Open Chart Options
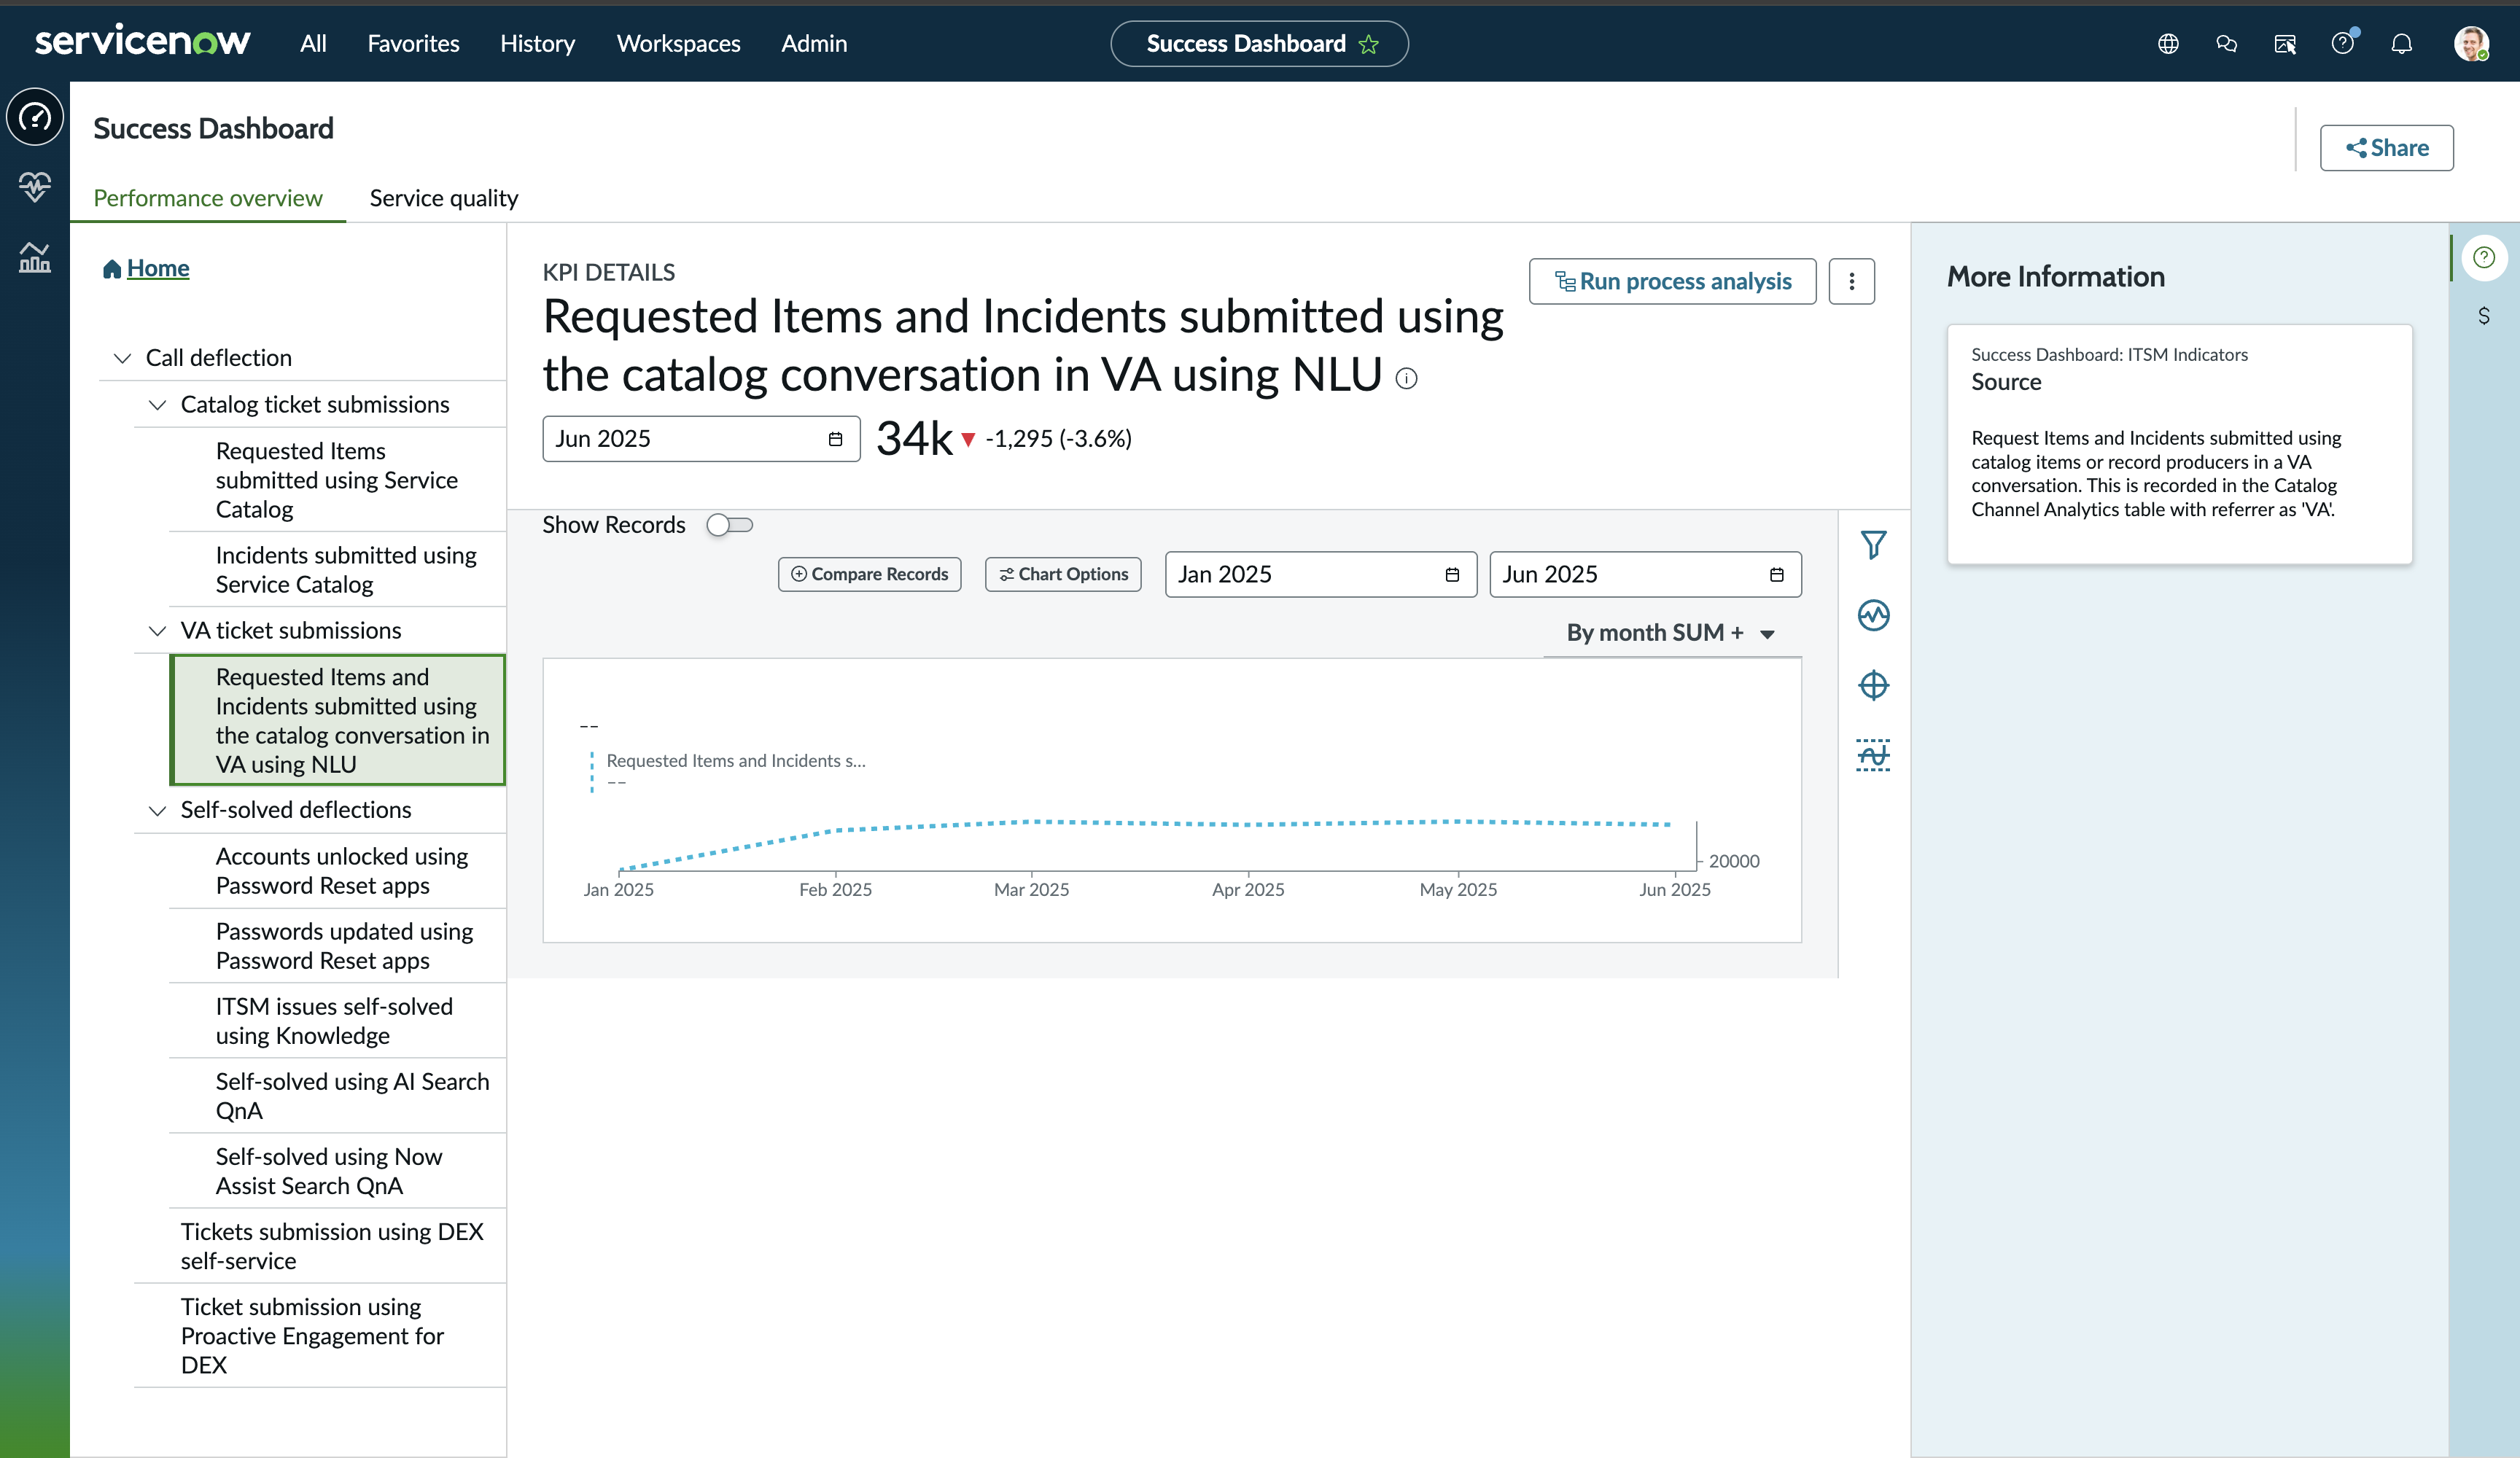The image size is (2520, 1458). point(1063,575)
